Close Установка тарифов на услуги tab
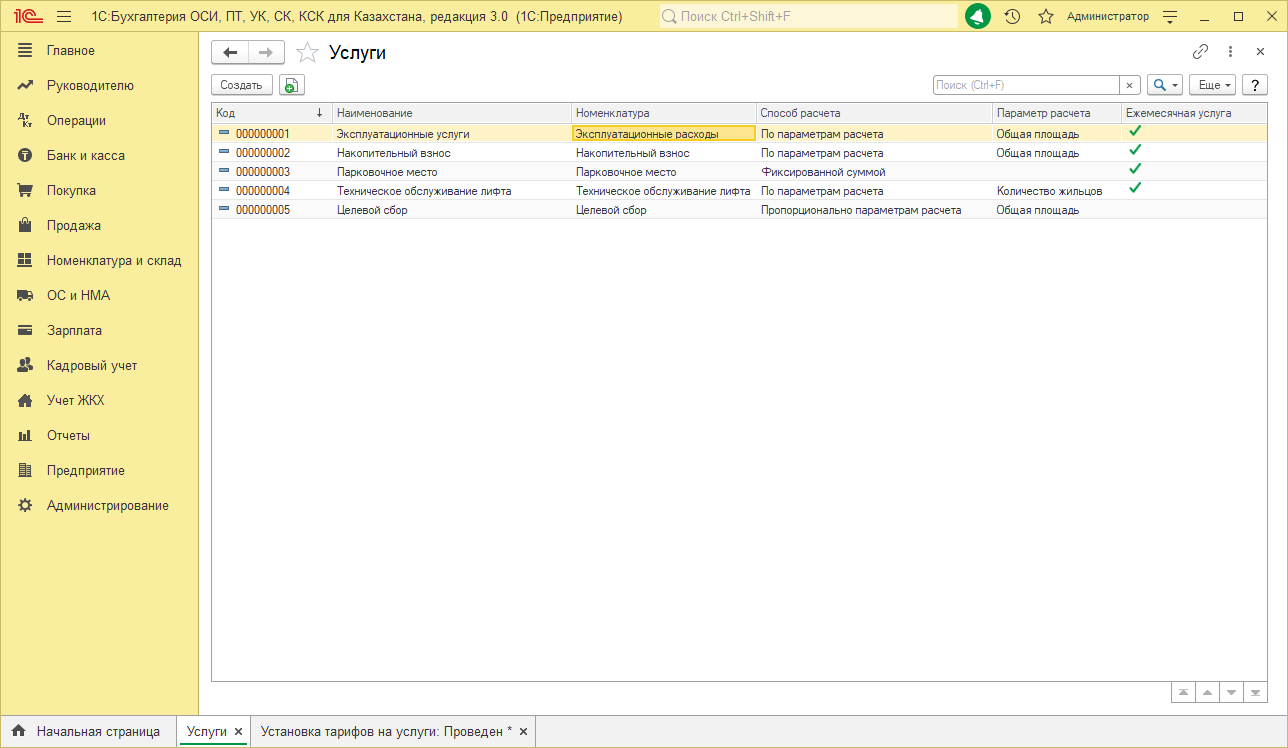 click(x=523, y=731)
